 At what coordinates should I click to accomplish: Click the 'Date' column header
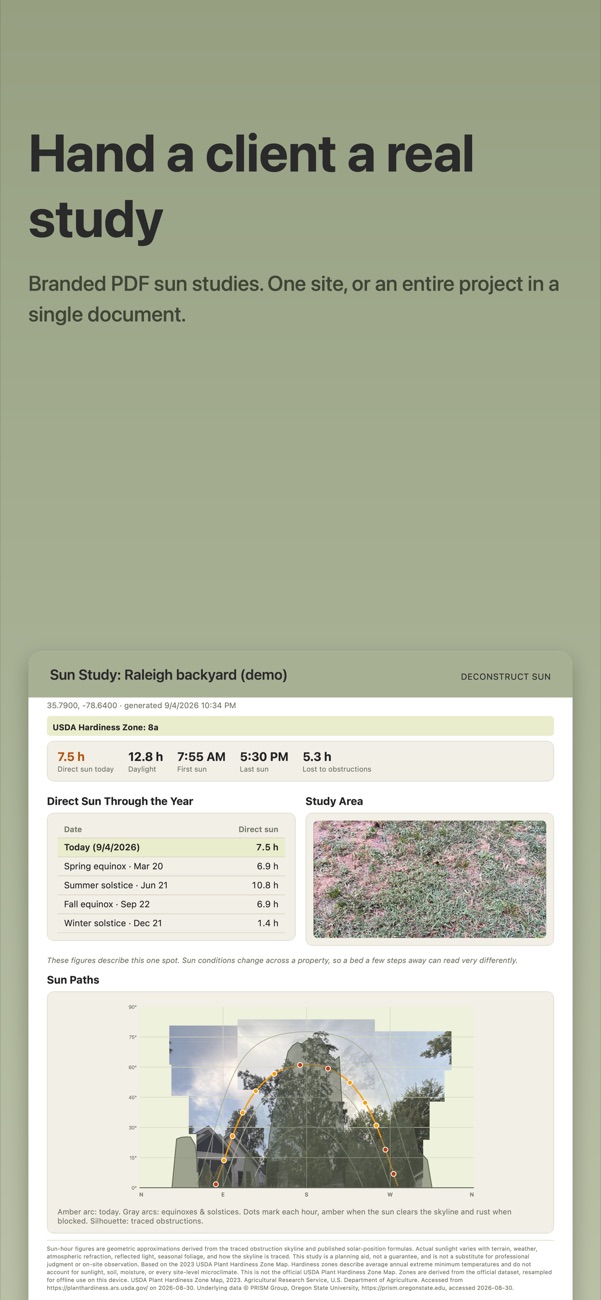(73, 829)
